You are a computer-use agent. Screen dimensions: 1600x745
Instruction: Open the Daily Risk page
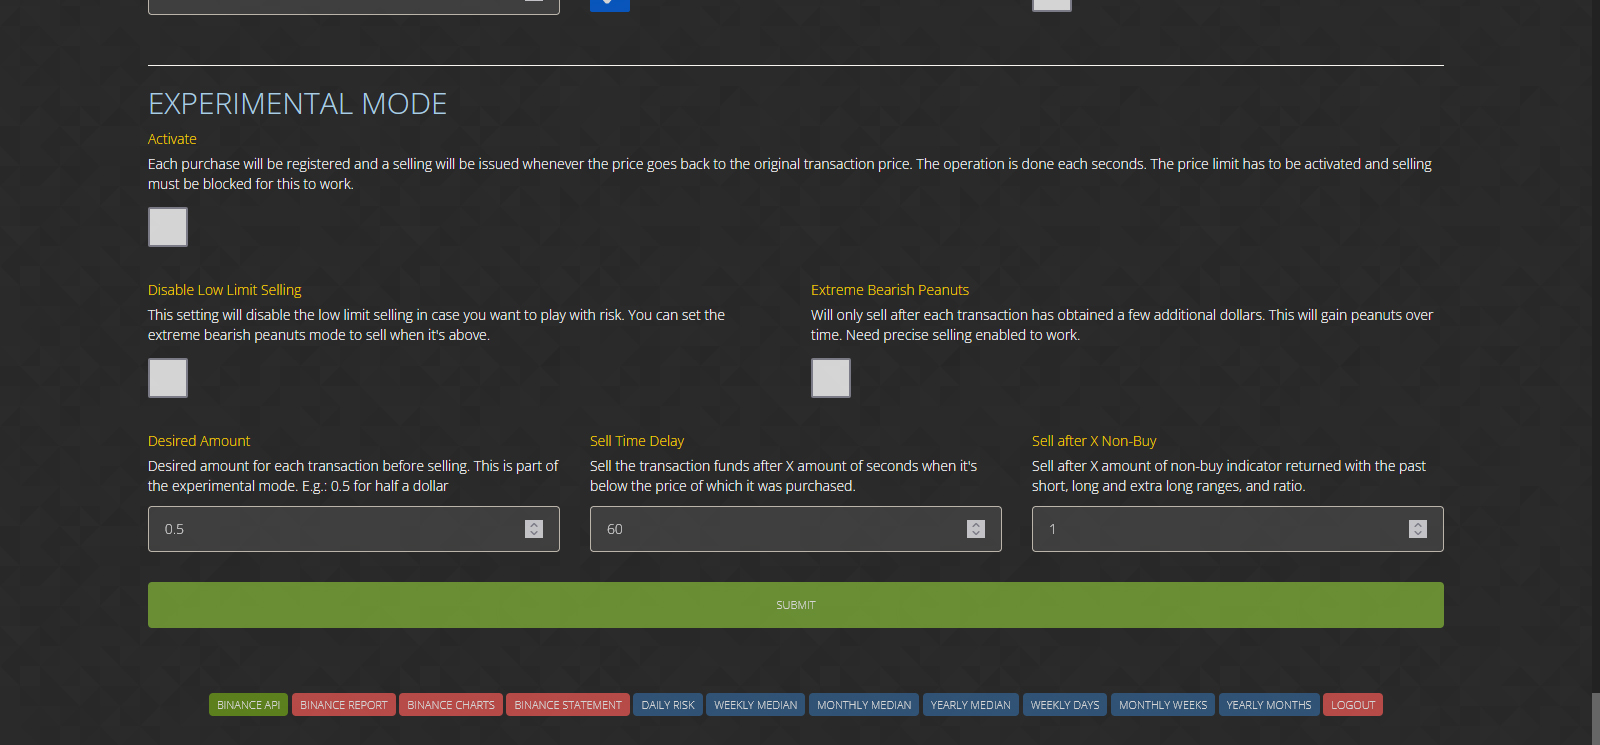(x=668, y=705)
